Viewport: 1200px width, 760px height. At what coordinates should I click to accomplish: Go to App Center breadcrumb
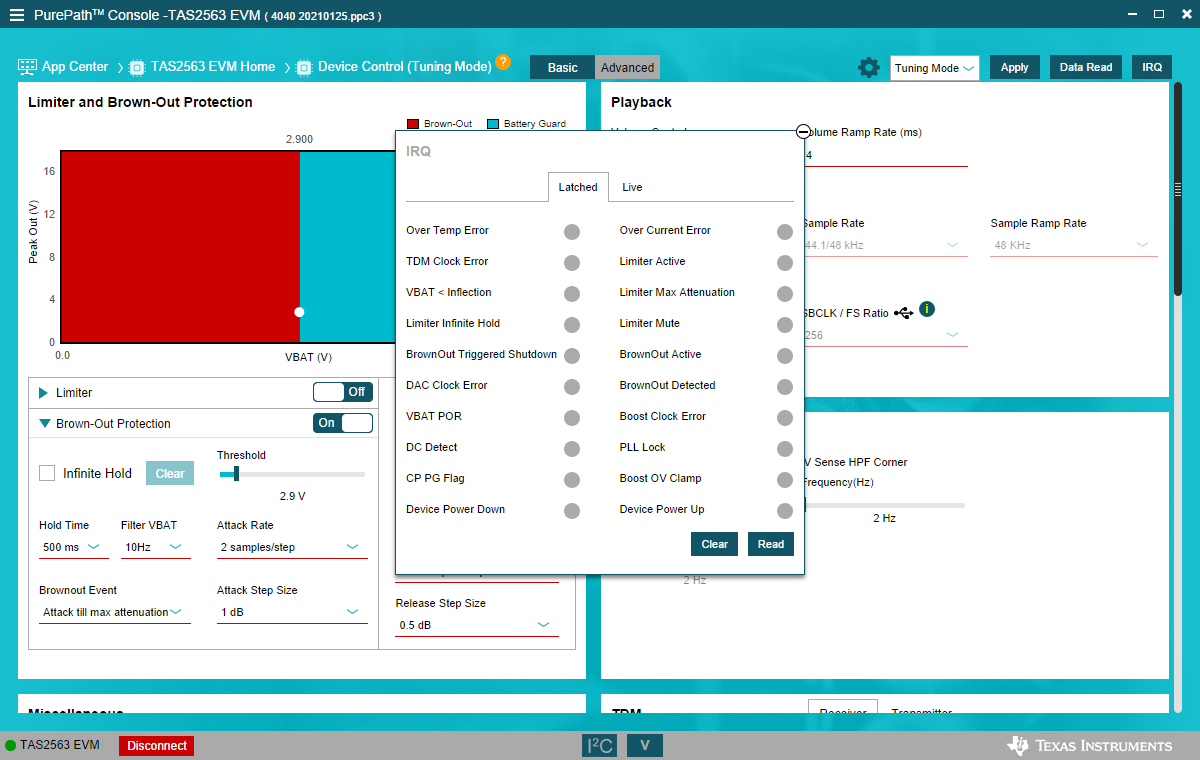[75, 67]
